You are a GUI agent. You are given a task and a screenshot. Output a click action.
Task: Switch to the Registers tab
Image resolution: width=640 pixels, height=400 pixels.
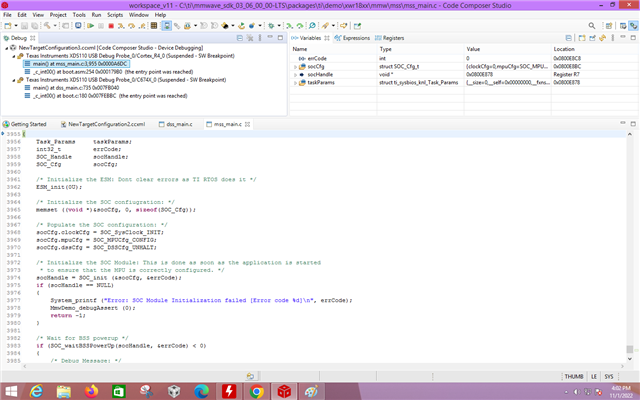click(x=389, y=38)
